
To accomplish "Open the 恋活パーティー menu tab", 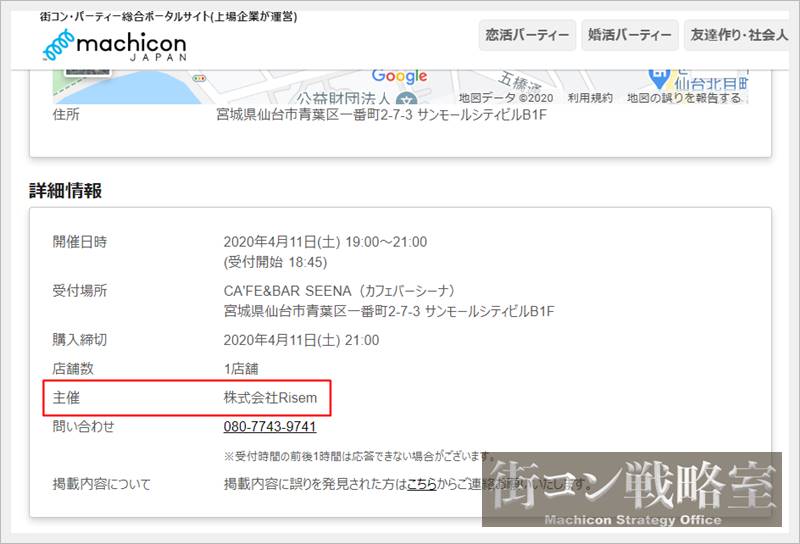I will [527, 35].
